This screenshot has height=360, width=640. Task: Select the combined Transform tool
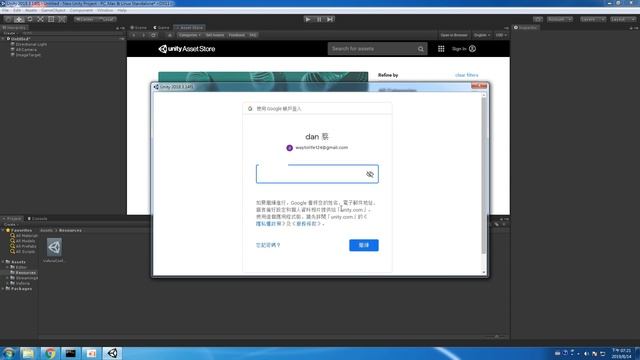[x=62, y=19]
